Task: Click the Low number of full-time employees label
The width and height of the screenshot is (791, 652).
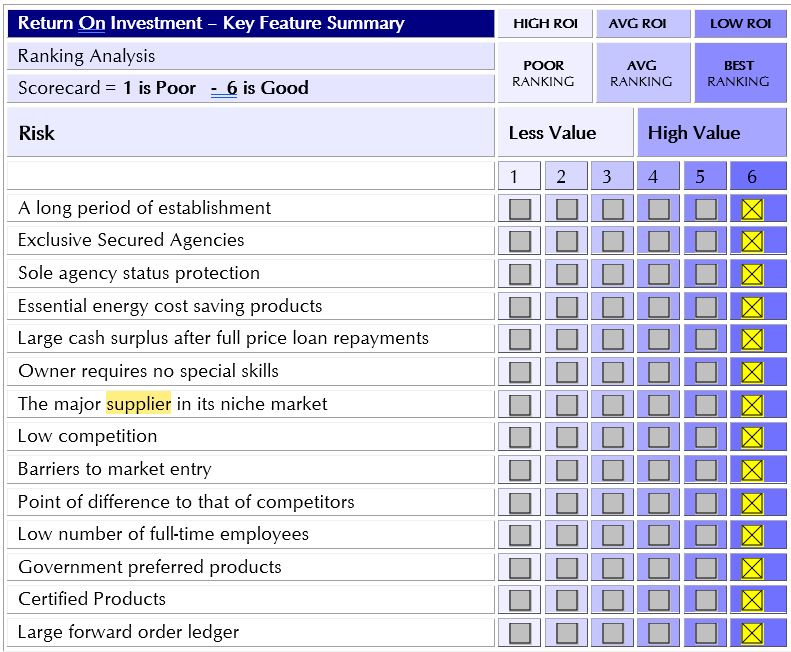Action: (x=163, y=534)
